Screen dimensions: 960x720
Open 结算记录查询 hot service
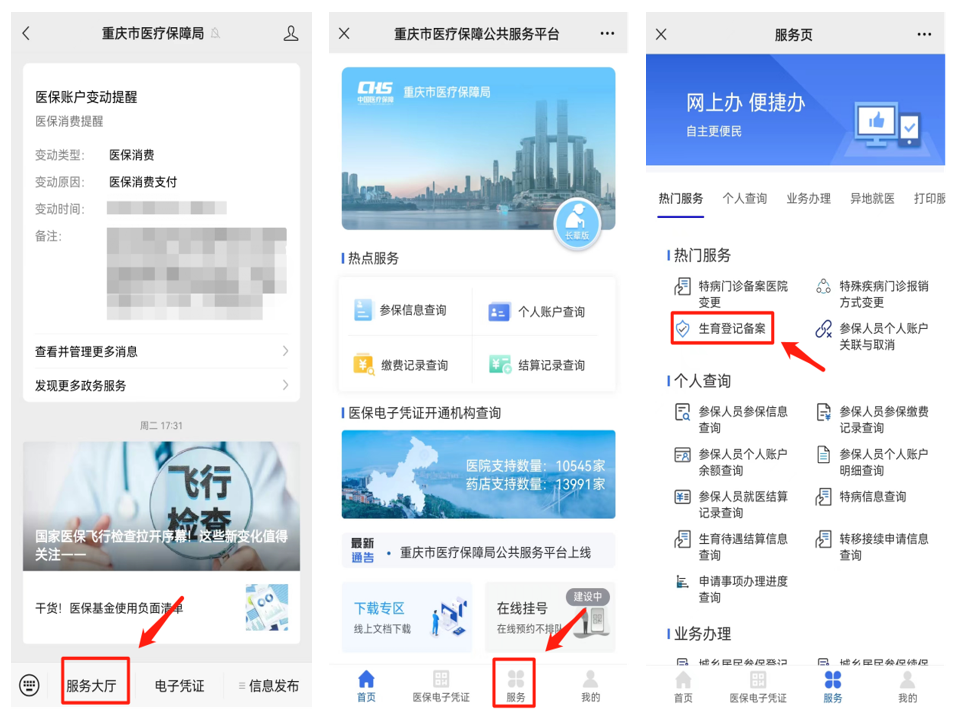[537, 365]
